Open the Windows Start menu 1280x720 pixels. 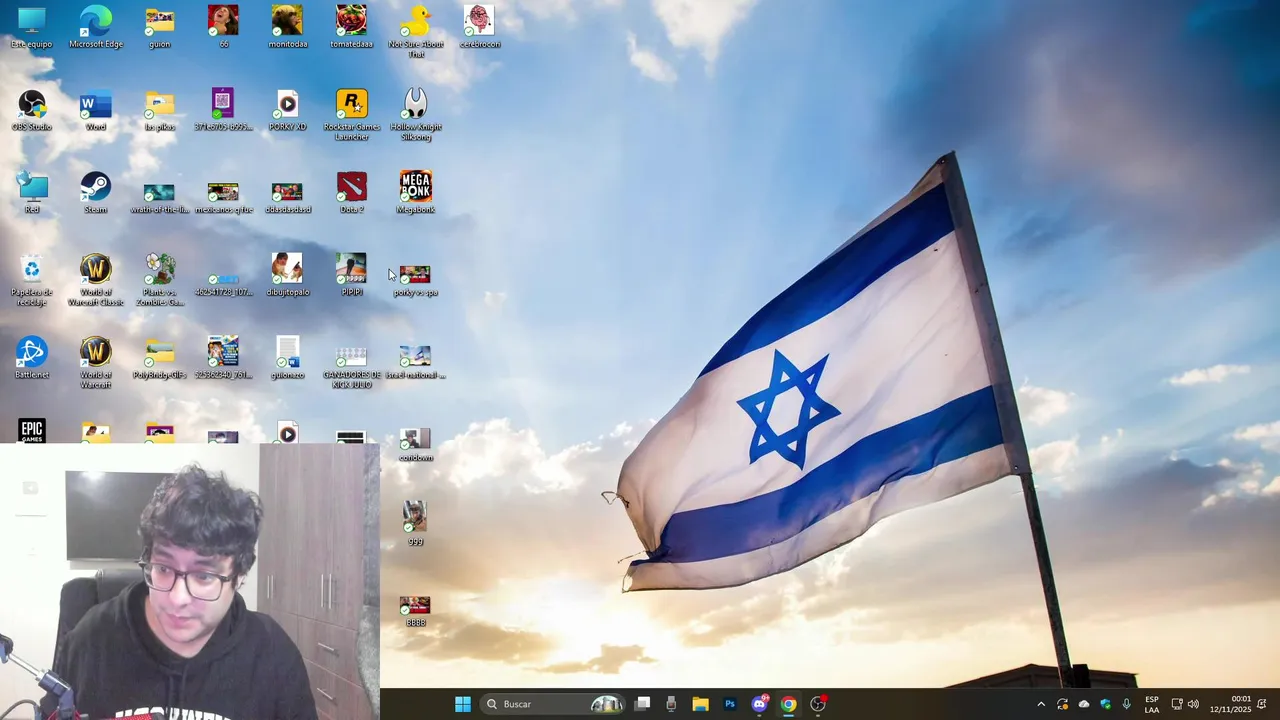point(462,704)
